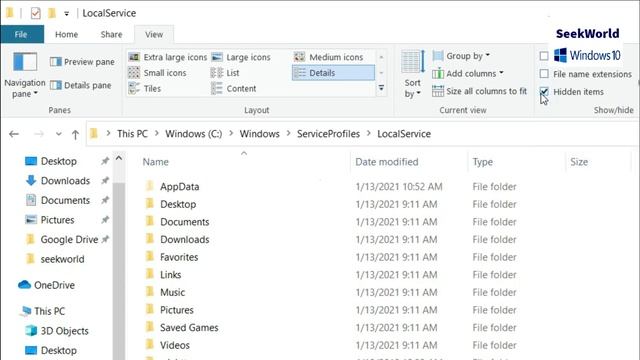The image size is (640, 360).
Task: Select the View ribbon tab
Action: point(154,35)
